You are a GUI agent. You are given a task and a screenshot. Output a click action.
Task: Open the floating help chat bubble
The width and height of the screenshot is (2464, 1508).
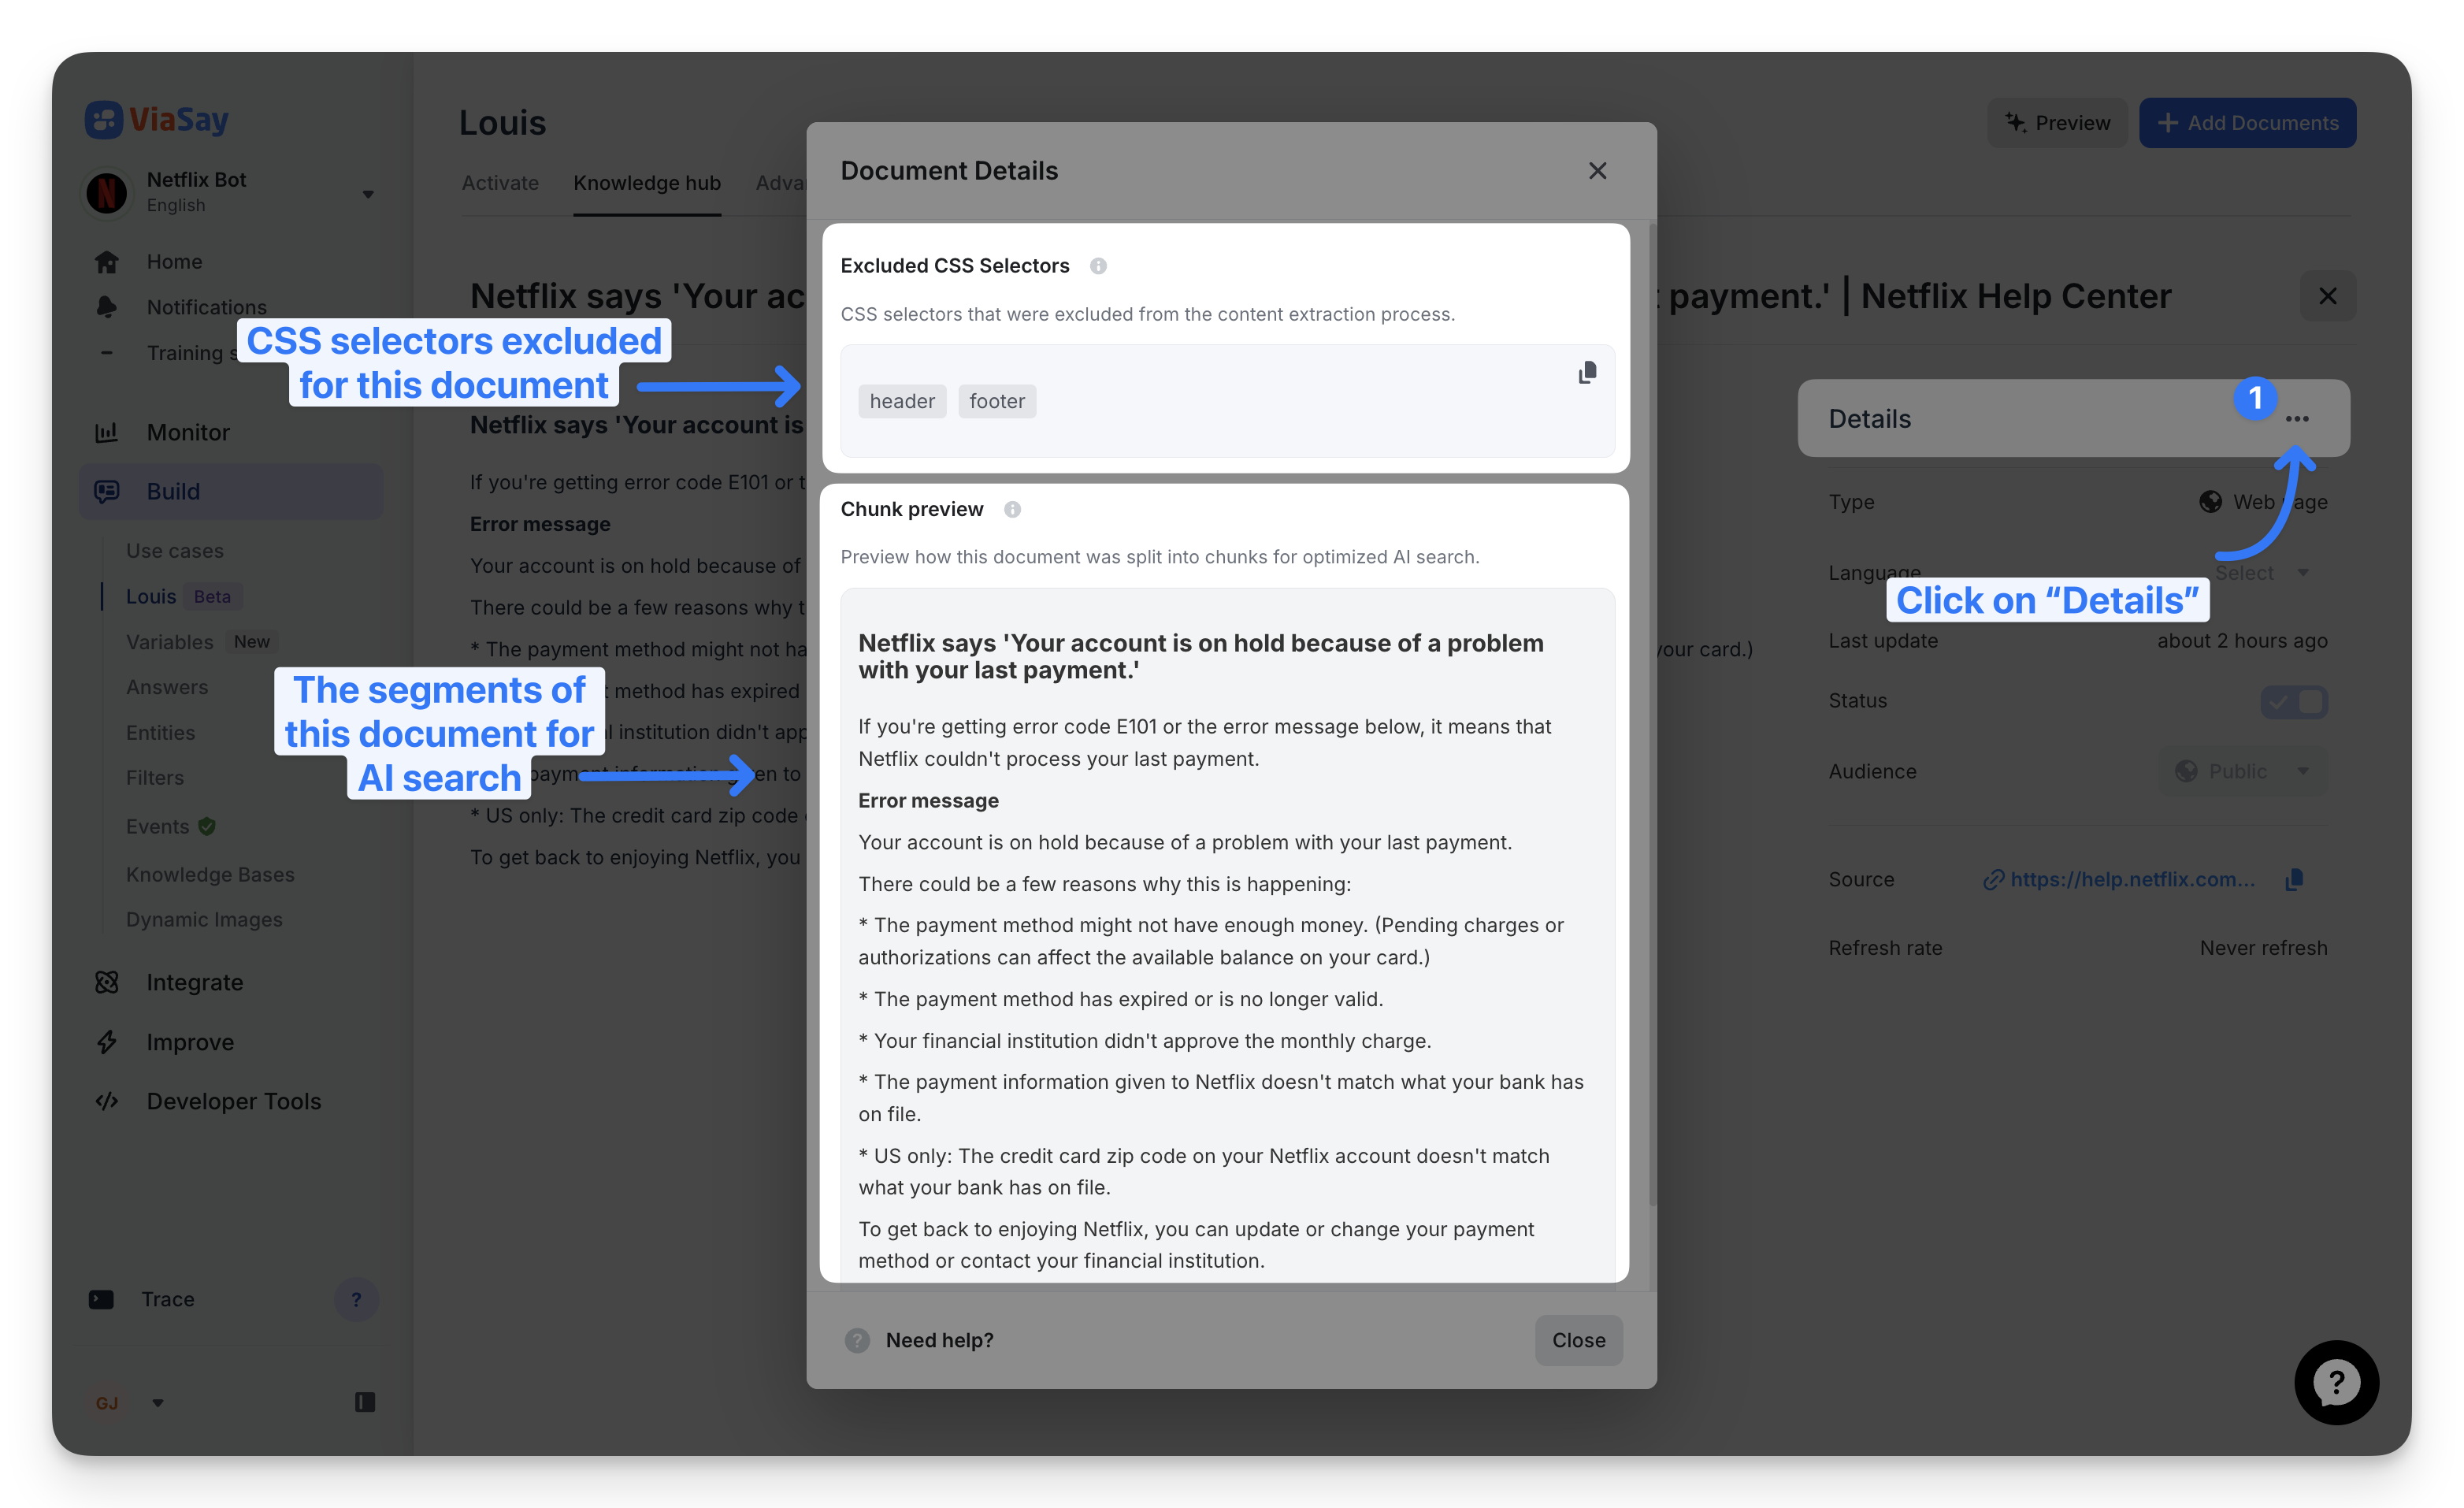pos(2336,1383)
